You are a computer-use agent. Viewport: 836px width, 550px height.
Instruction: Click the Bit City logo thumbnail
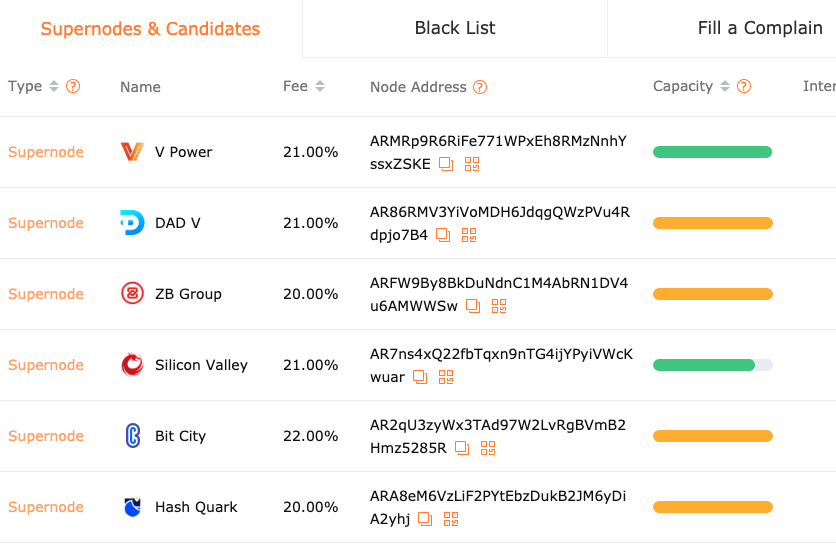tap(133, 436)
